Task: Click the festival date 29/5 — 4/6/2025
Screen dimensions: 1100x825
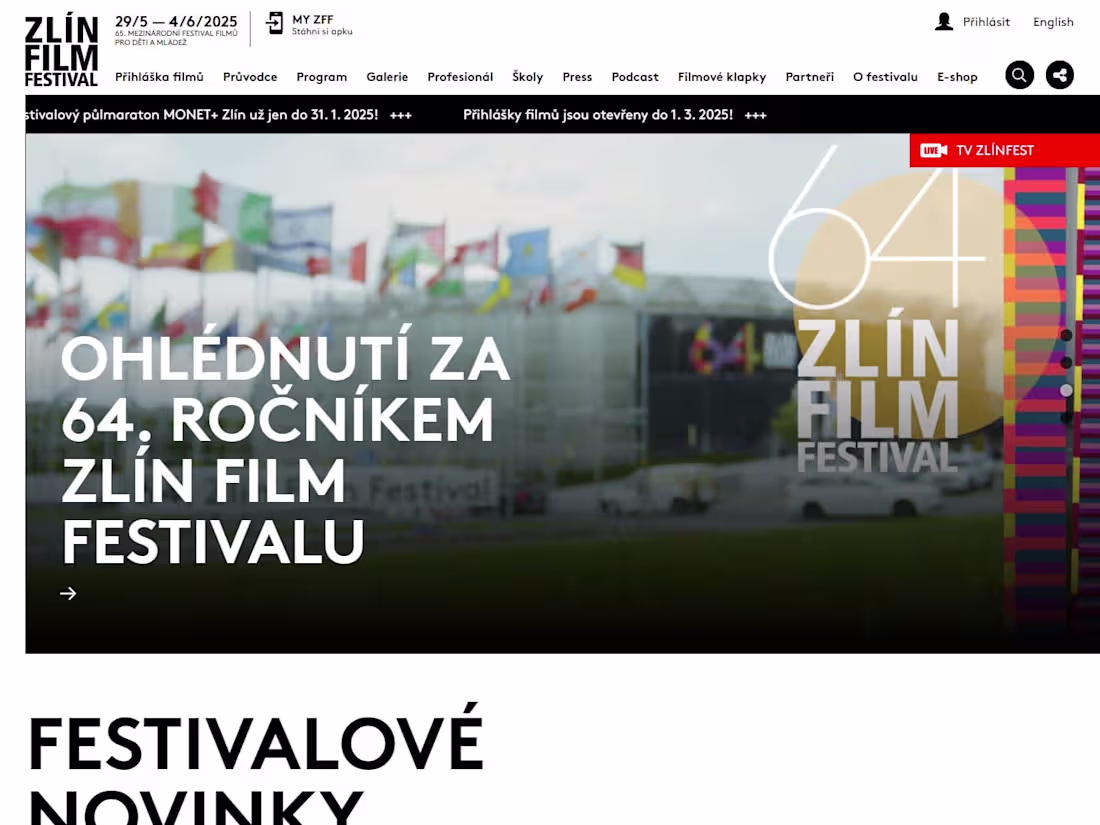Action: pos(176,22)
